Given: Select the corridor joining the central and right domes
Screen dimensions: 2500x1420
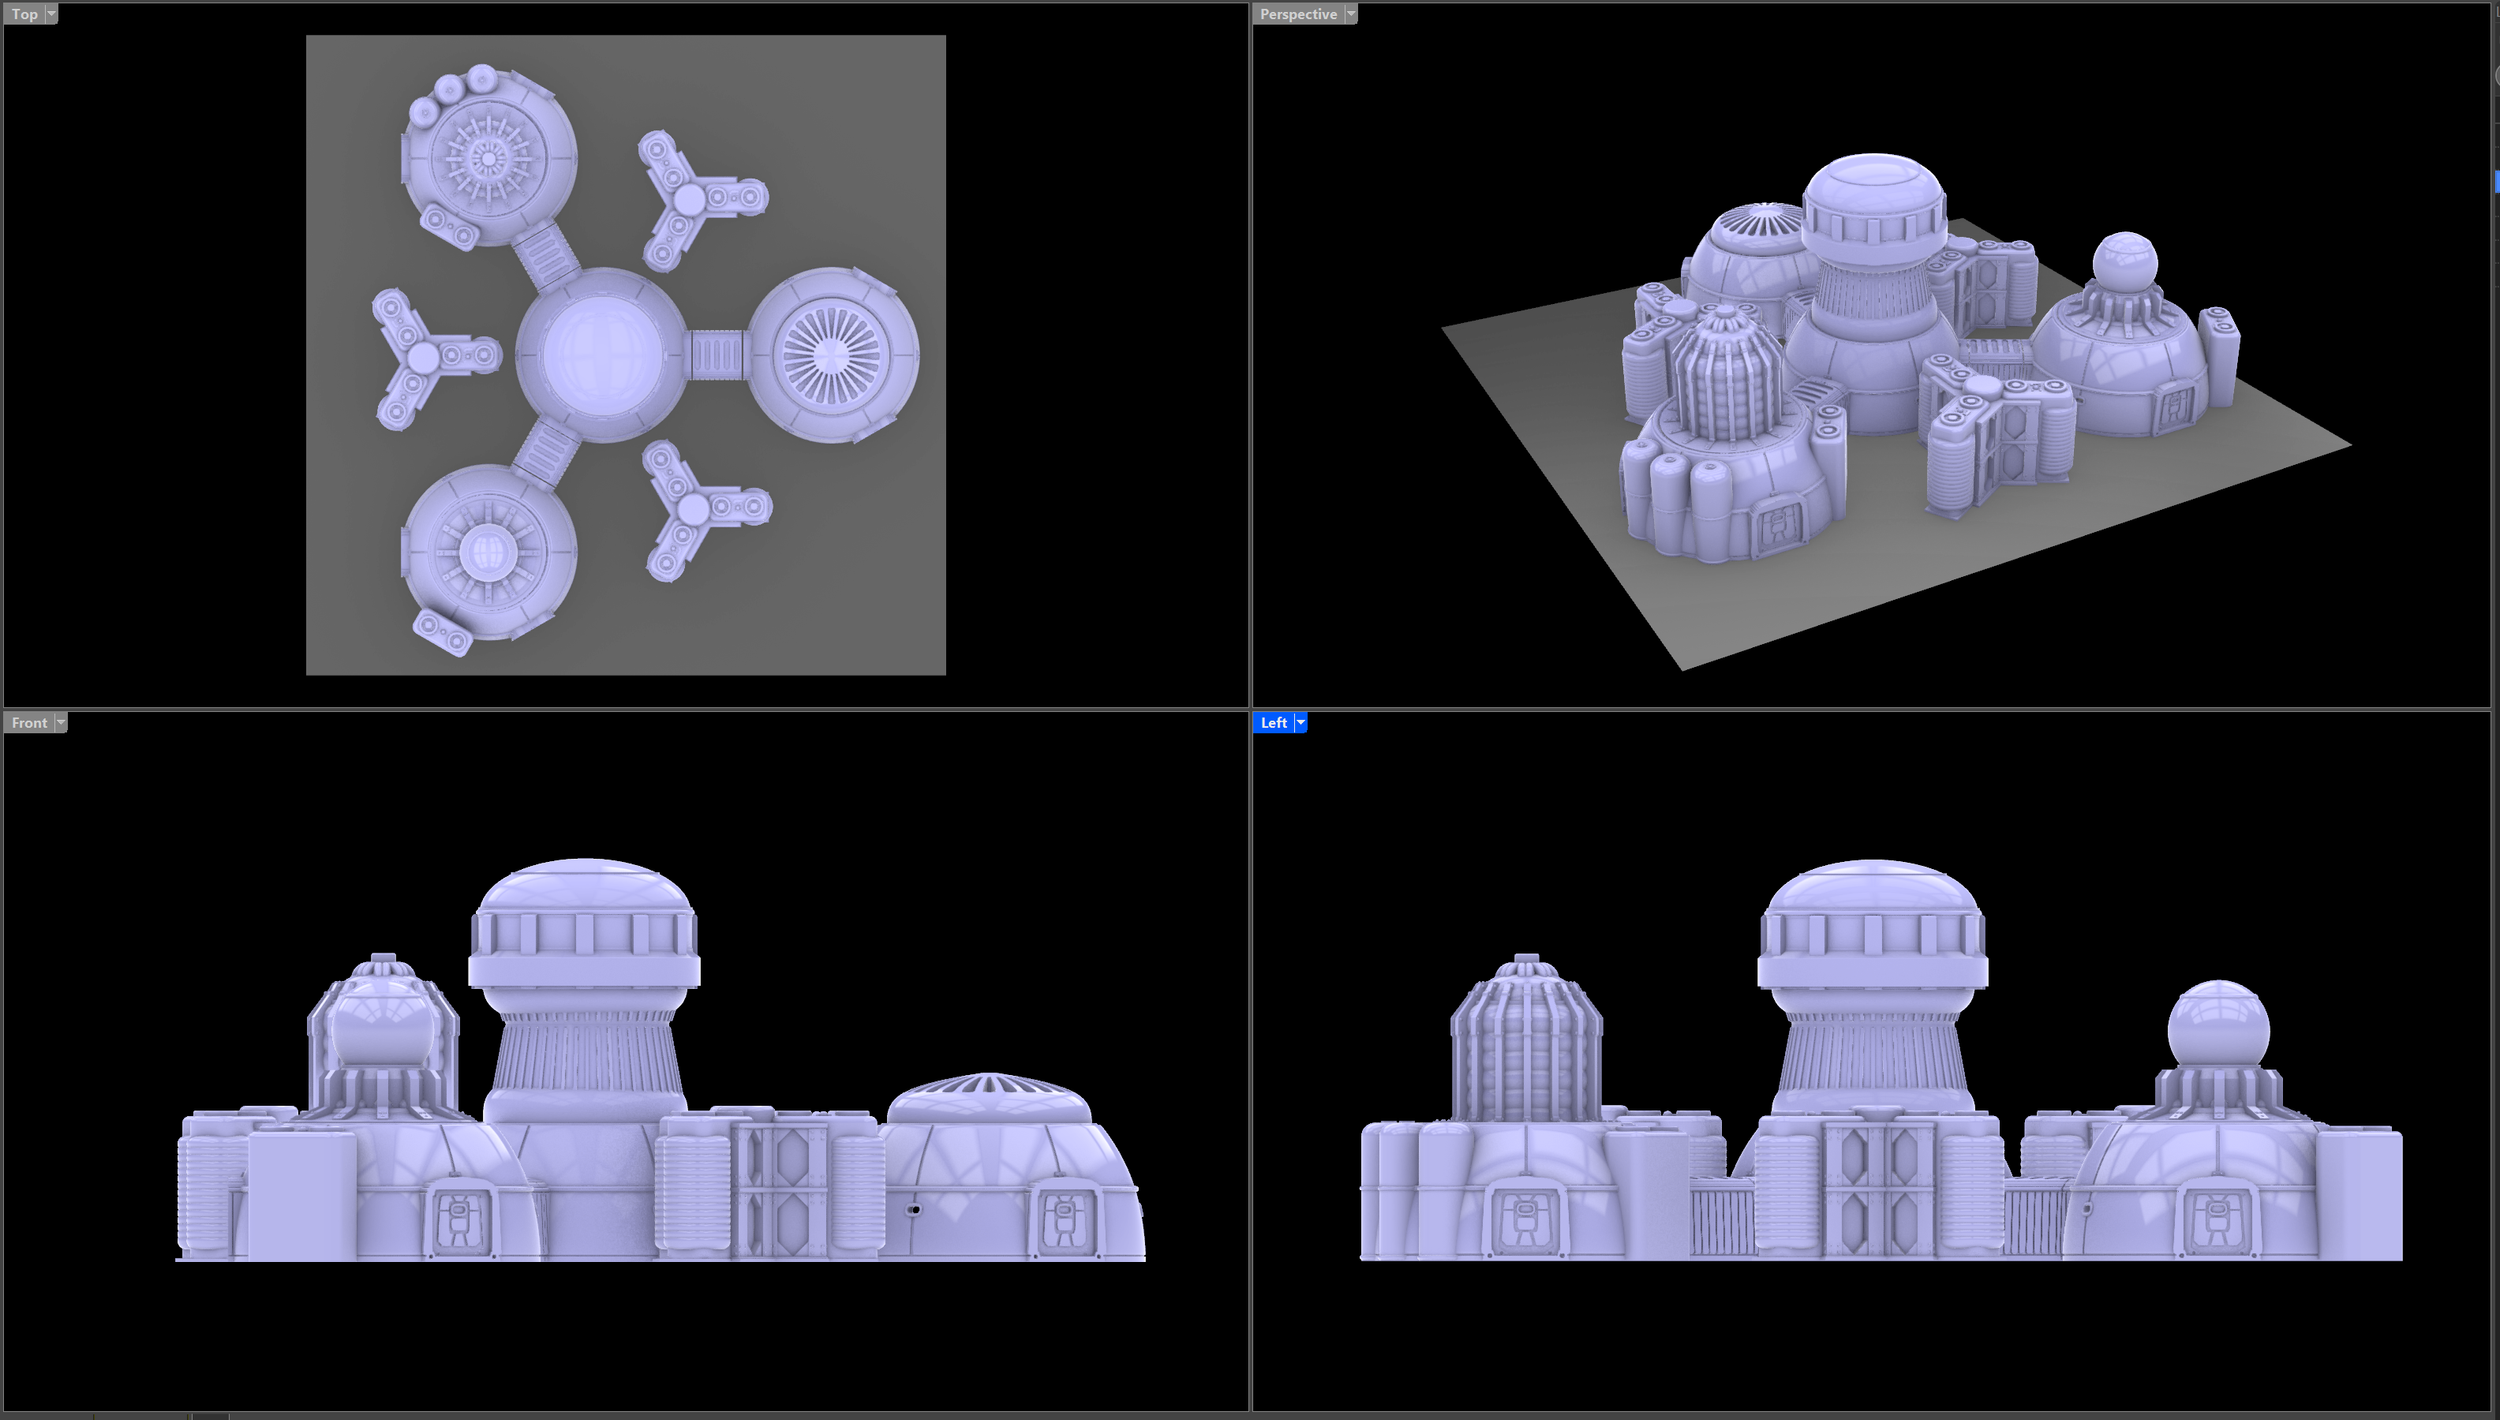Looking at the screenshot, I should point(717,355).
